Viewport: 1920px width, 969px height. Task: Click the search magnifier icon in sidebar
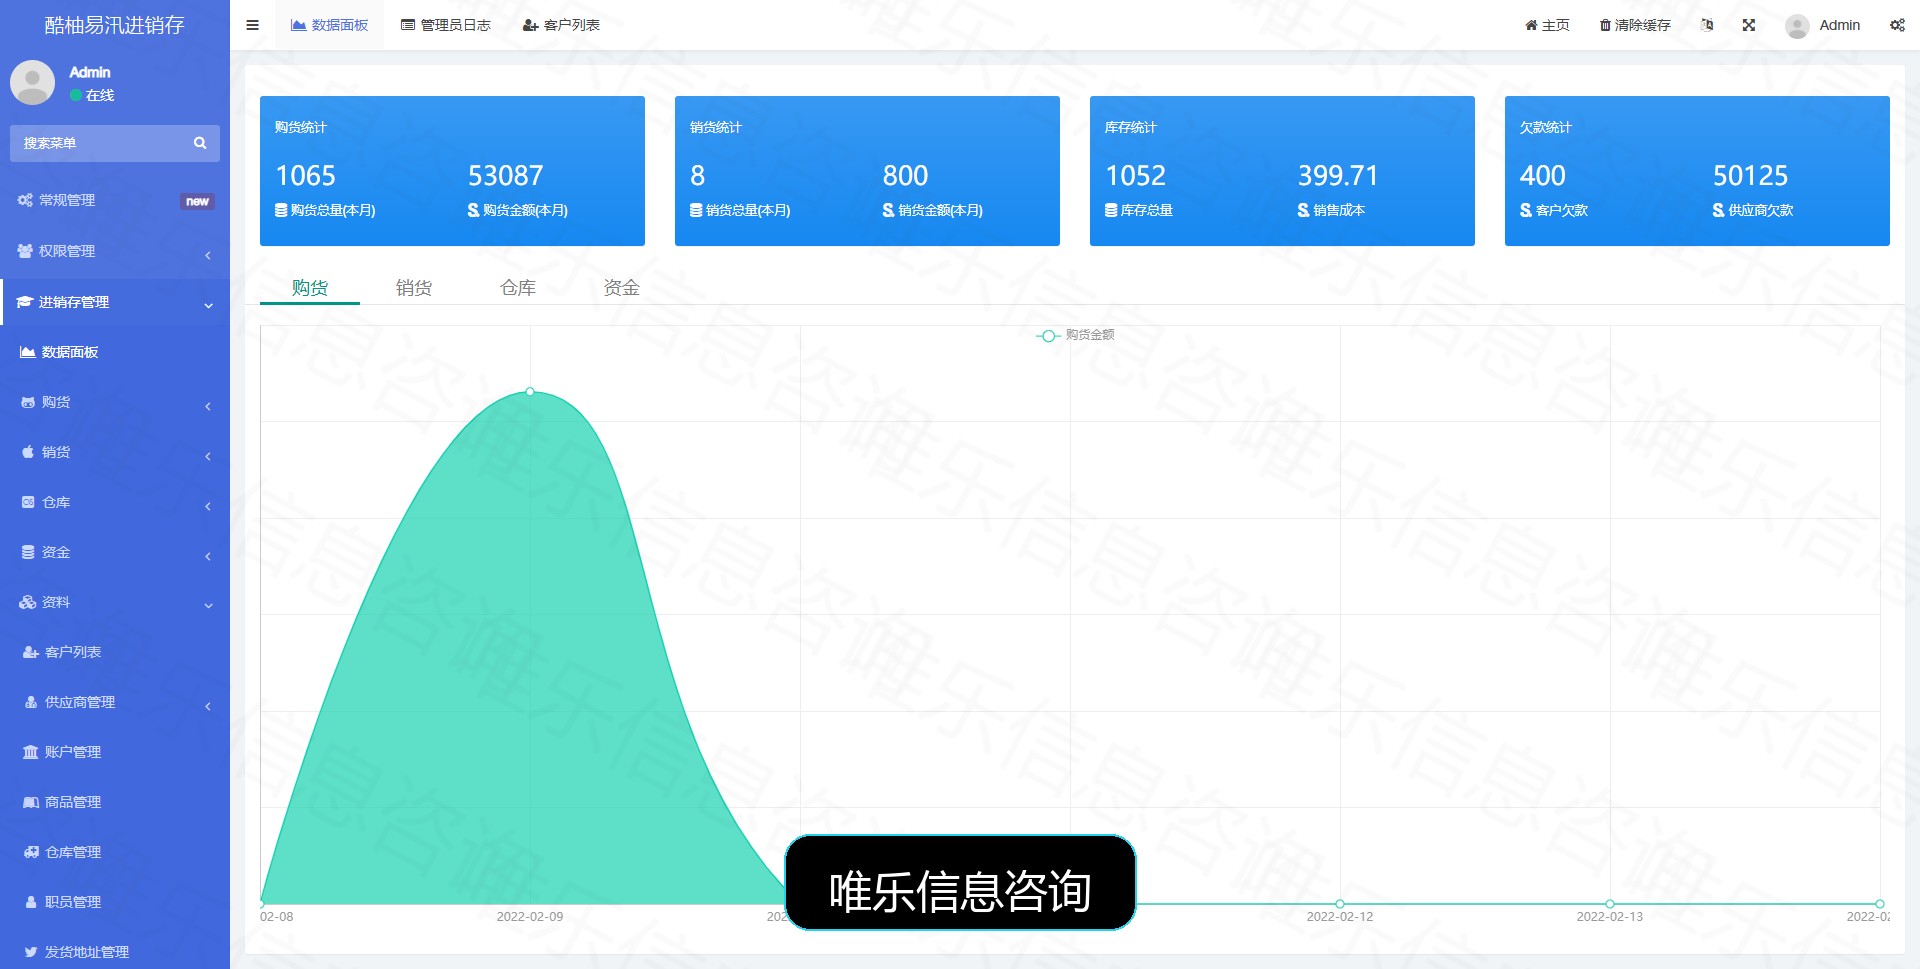tap(200, 143)
